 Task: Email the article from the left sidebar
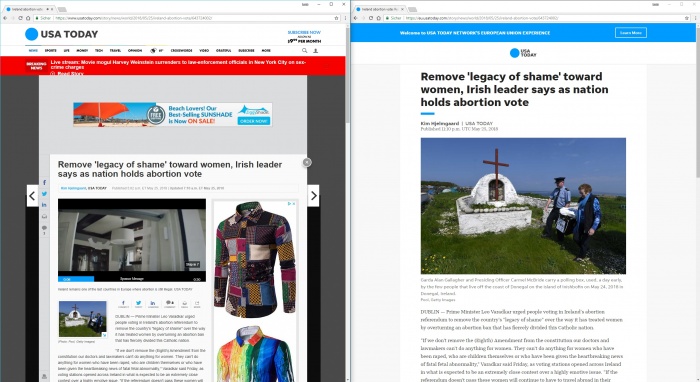[44, 216]
